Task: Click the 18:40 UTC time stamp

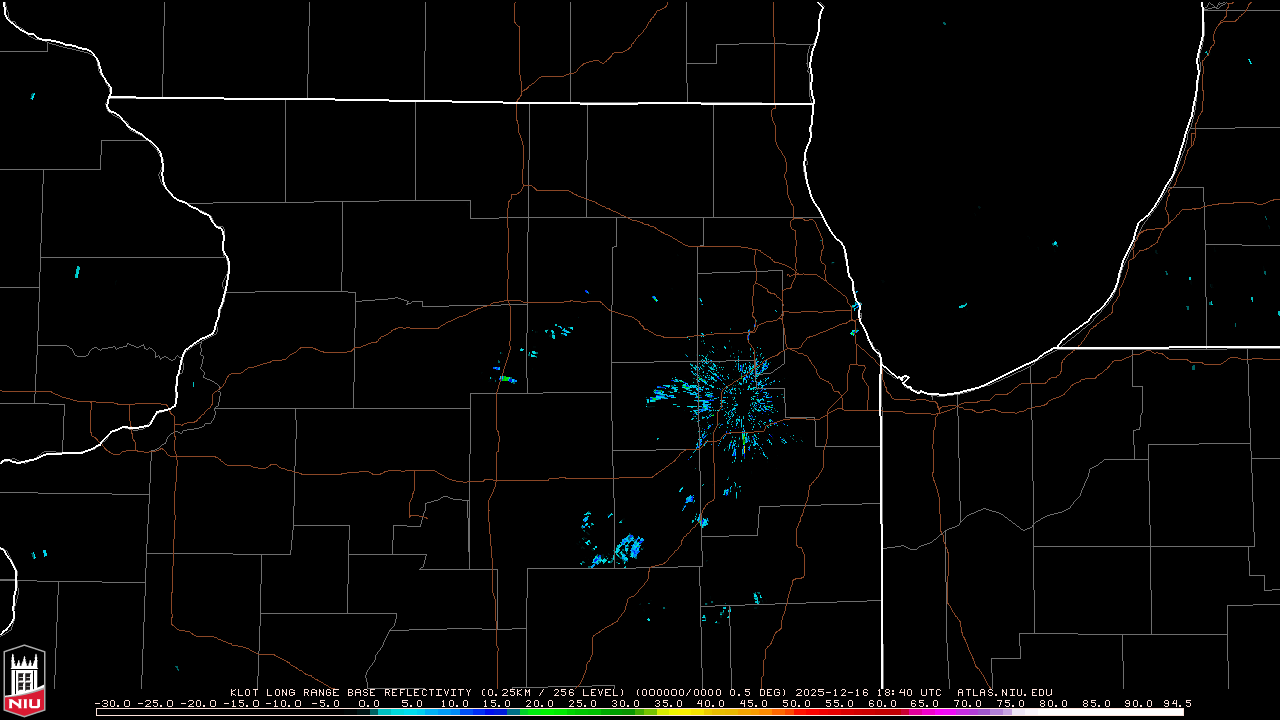Action: coord(910,692)
